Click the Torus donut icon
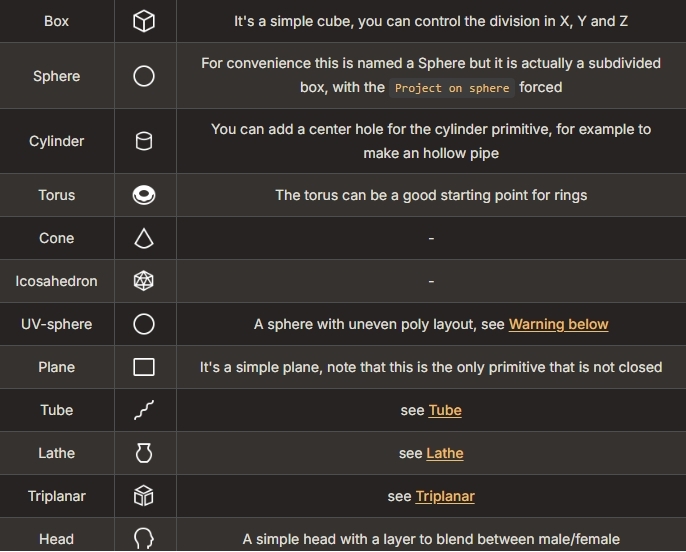The width and height of the screenshot is (686, 552). (x=144, y=195)
